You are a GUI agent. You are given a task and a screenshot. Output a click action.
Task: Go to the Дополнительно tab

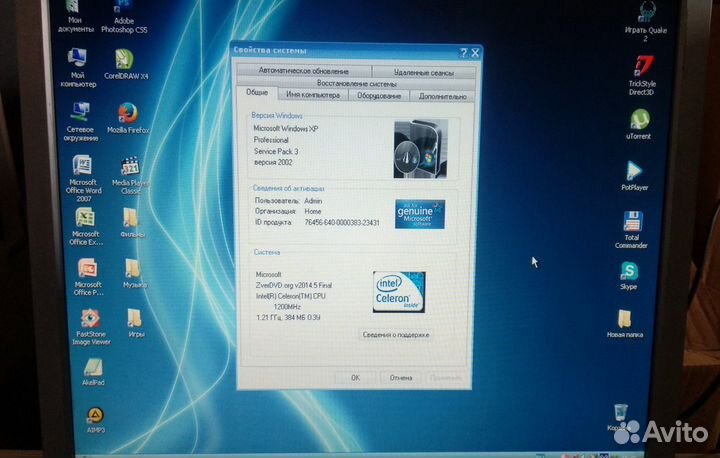click(442, 96)
